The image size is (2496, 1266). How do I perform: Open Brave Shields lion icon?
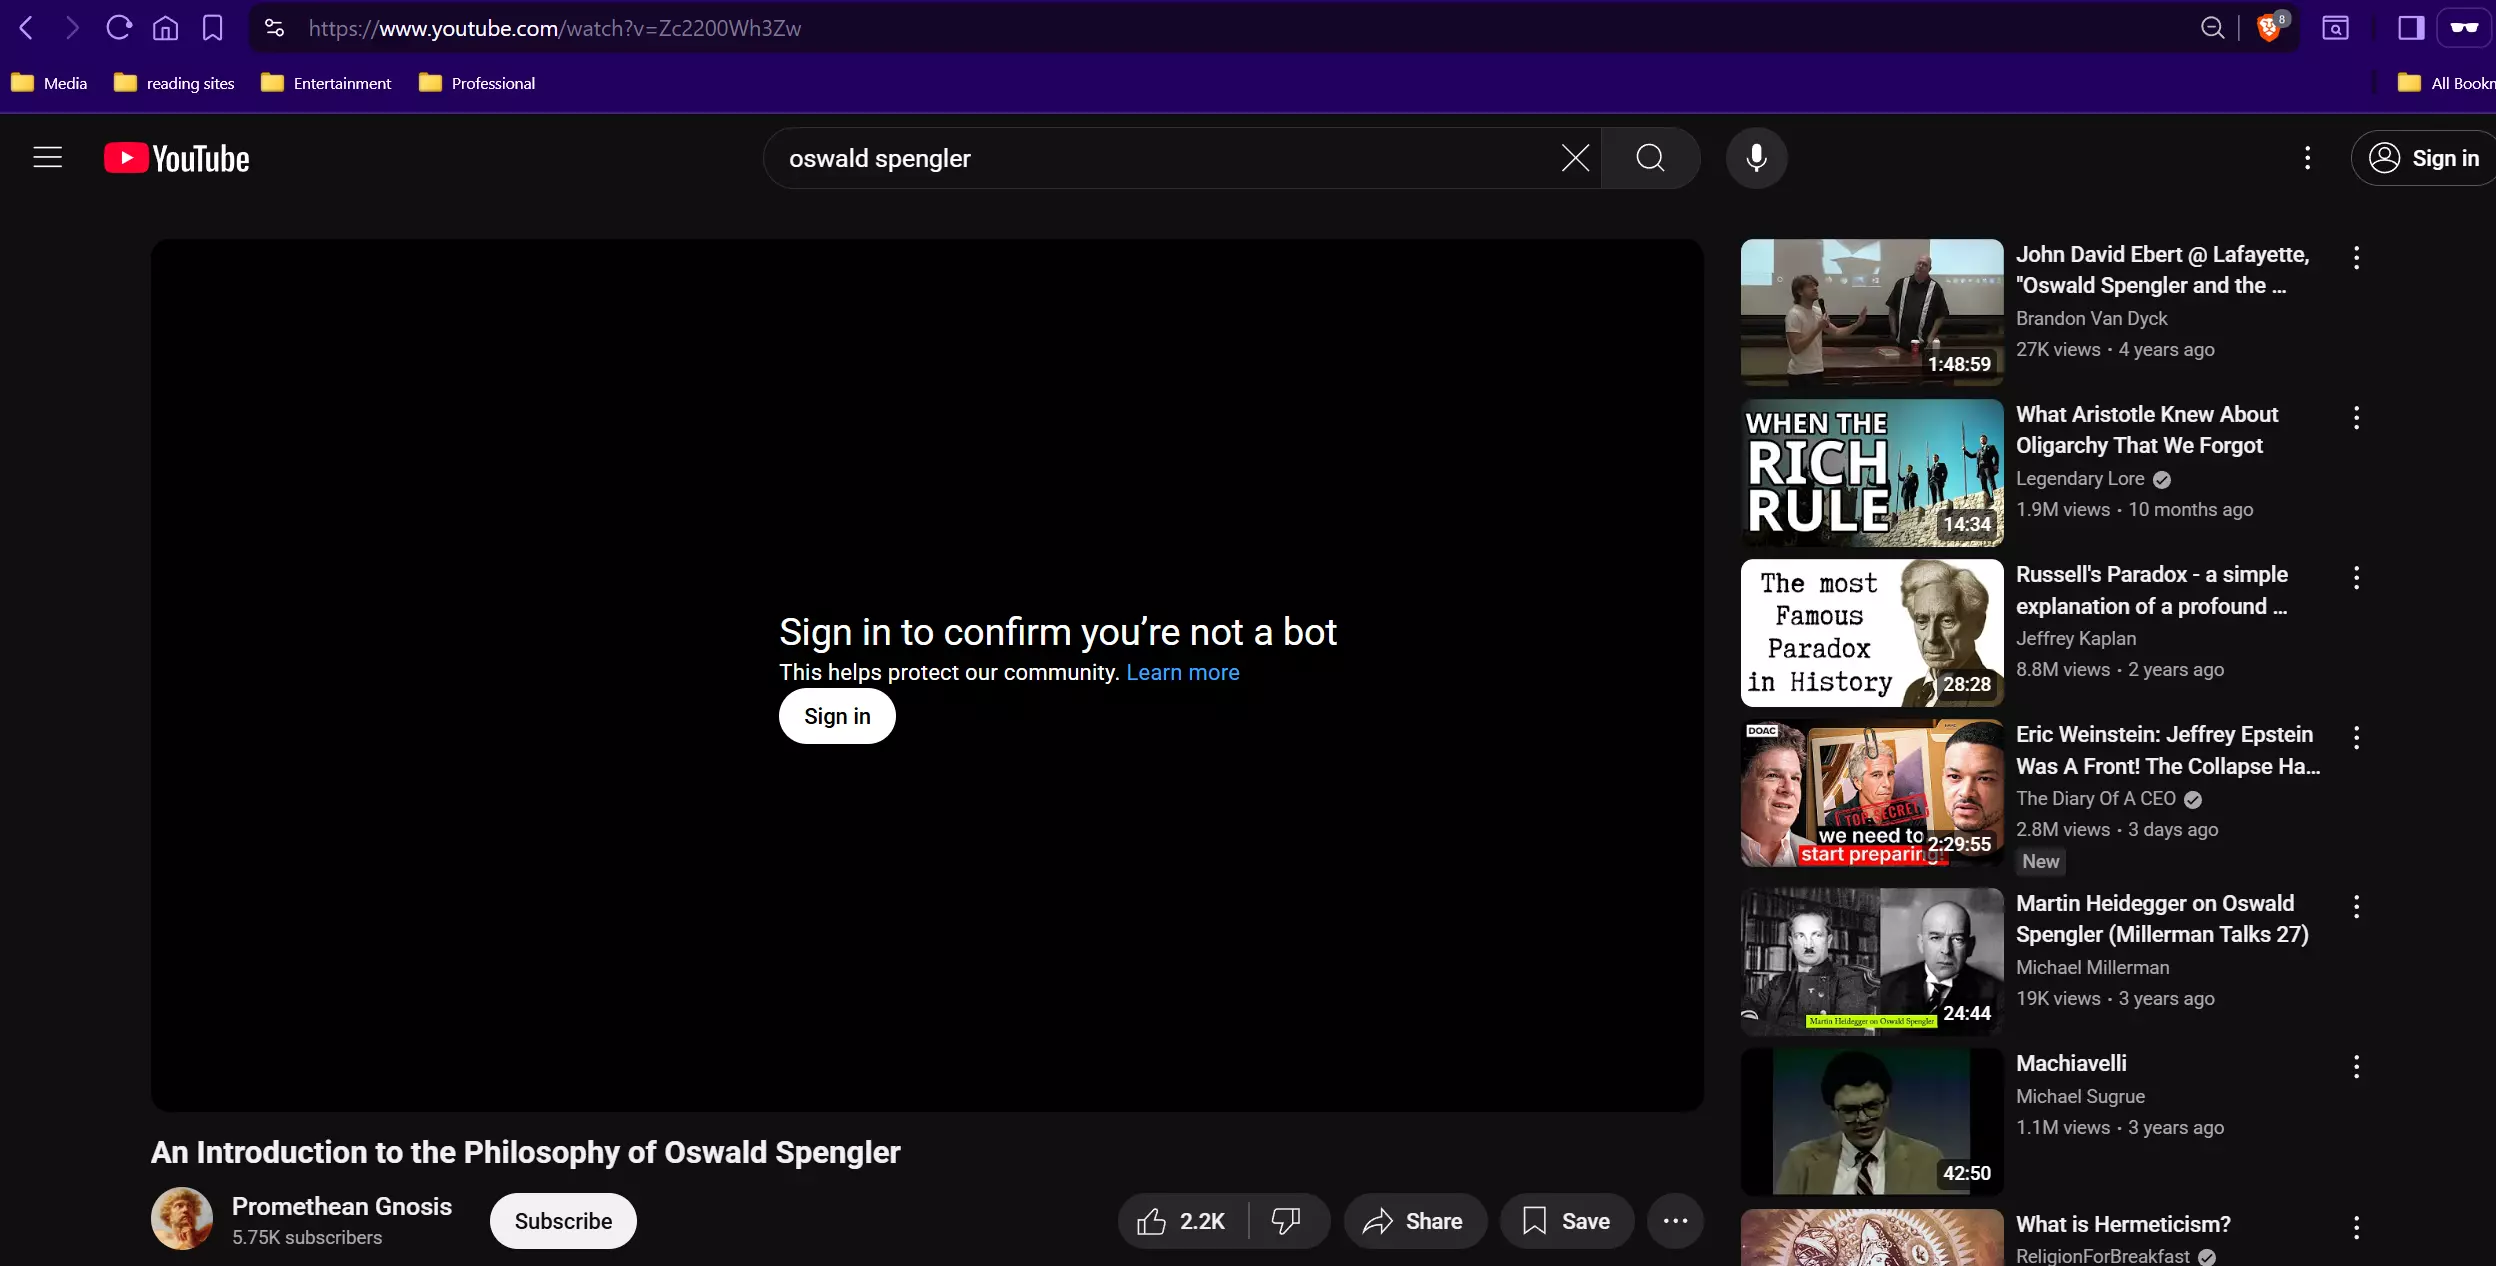[2270, 28]
